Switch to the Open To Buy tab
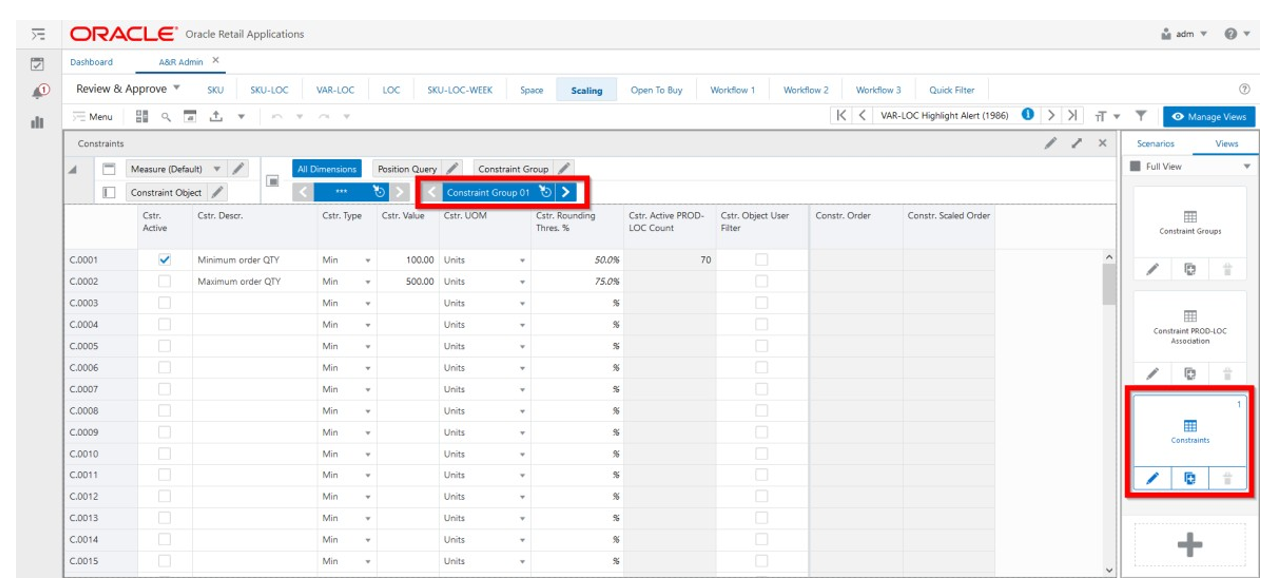Viewport: 1283px width, 588px height. tap(656, 90)
